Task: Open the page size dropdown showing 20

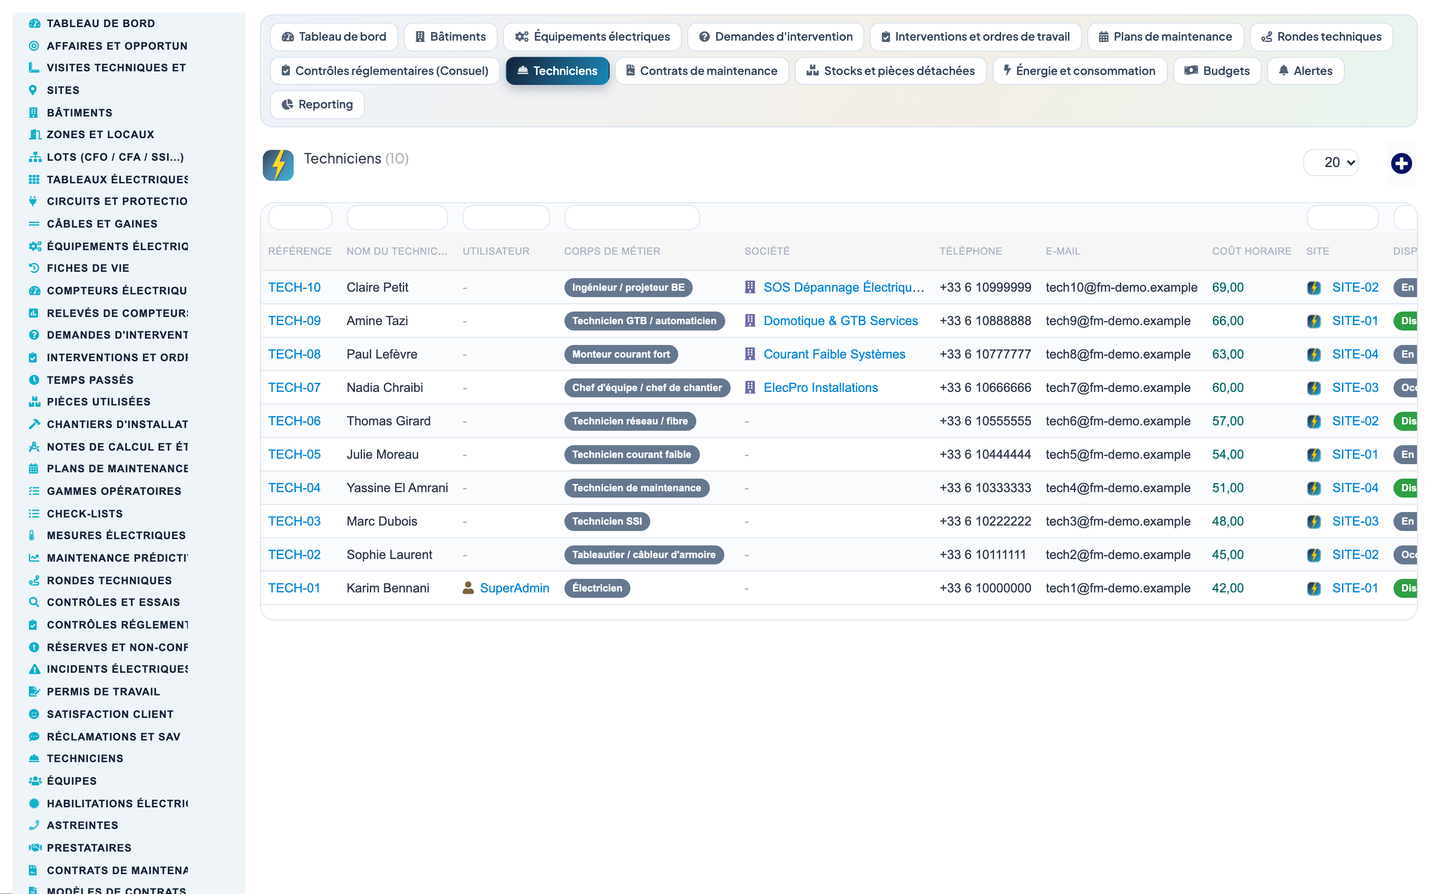Action: pyautogui.click(x=1331, y=162)
